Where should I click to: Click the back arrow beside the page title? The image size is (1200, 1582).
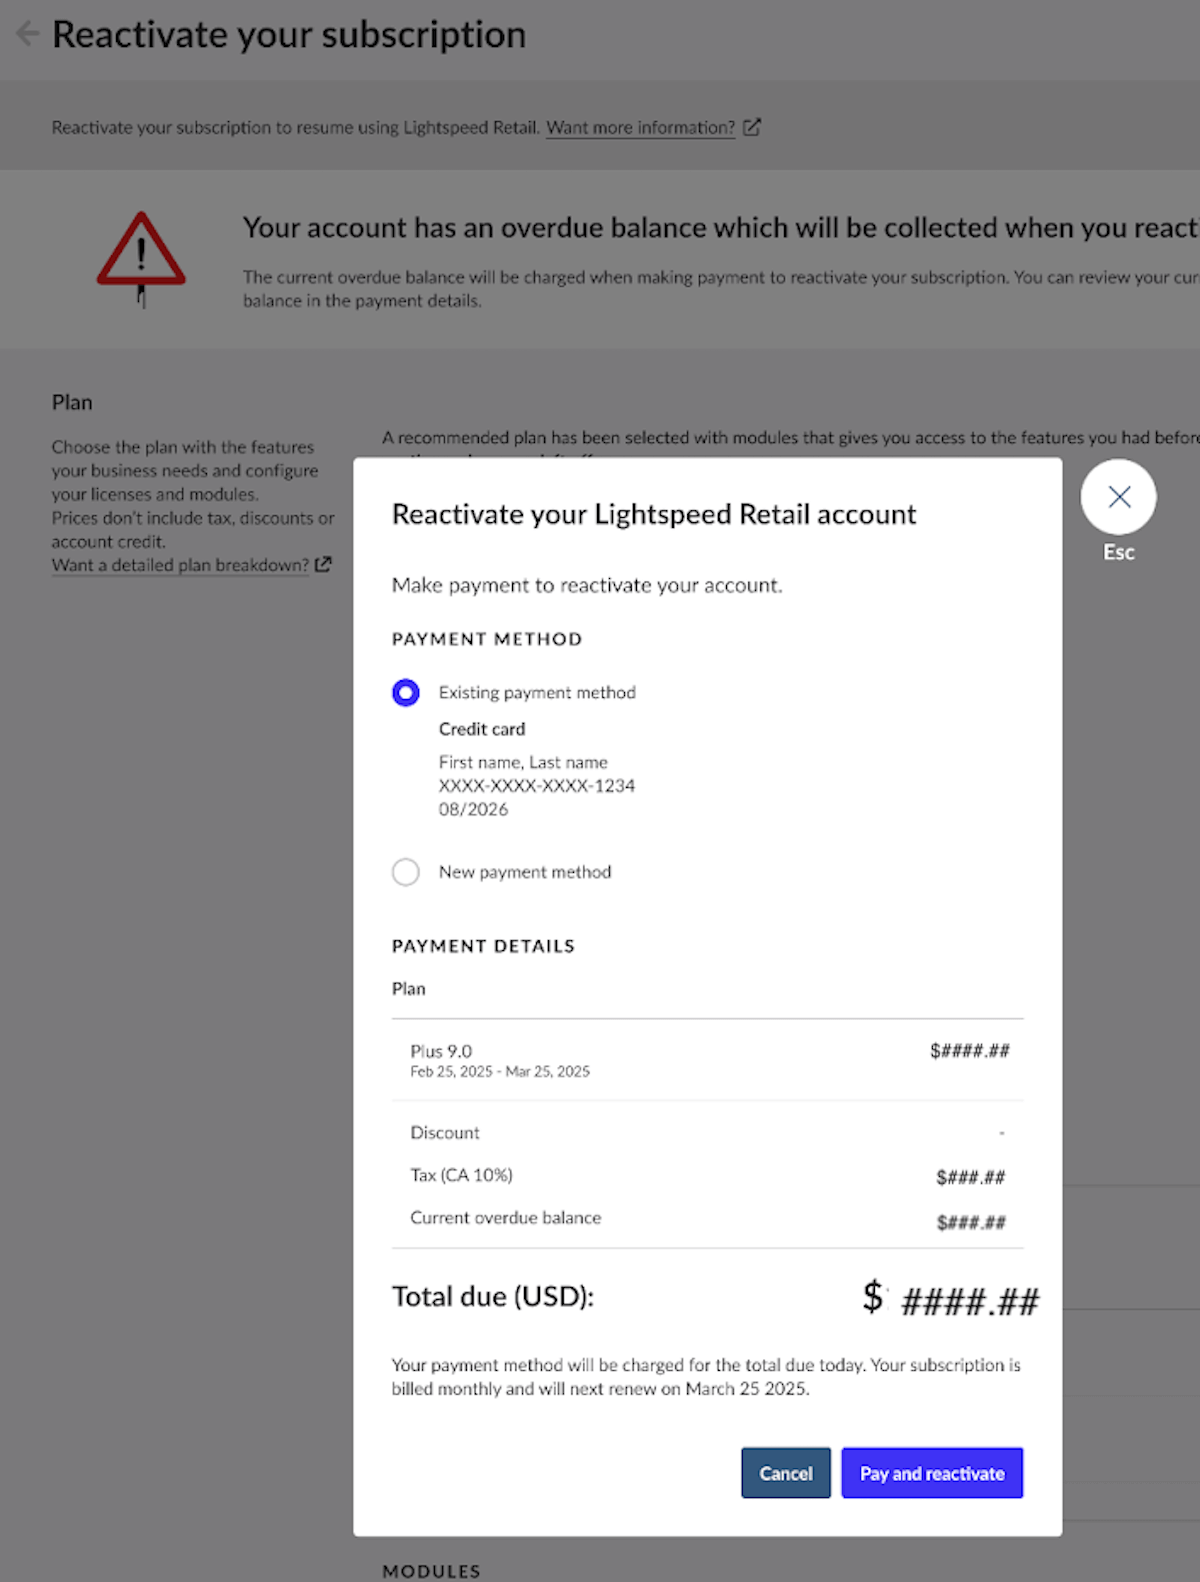[x=27, y=34]
